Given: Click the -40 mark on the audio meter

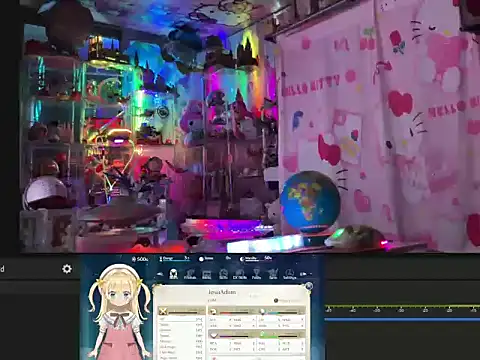Looking at the screenshot, I should pos(353,310).
